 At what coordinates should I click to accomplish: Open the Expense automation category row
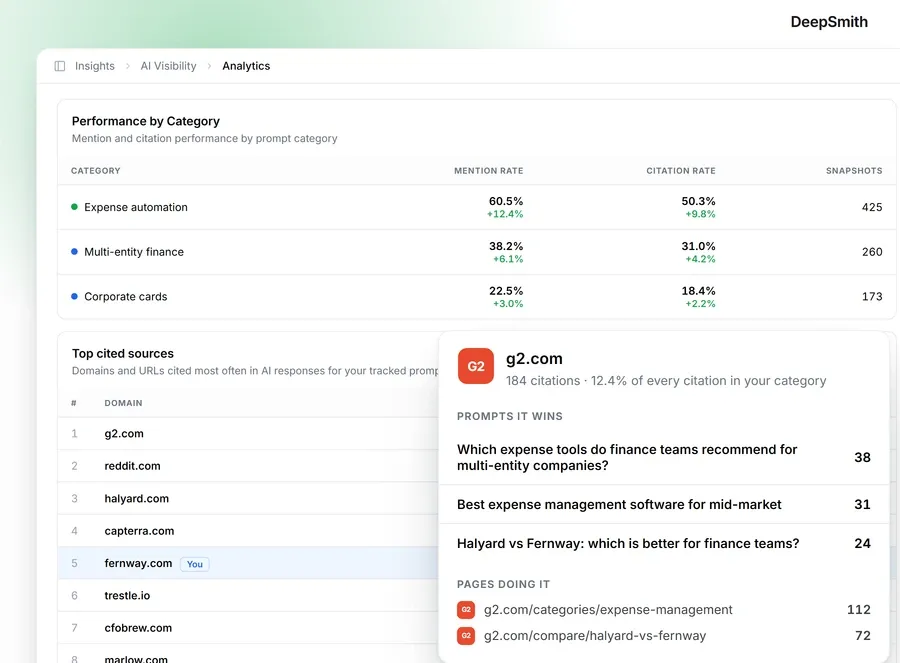(x=476, y=207)
